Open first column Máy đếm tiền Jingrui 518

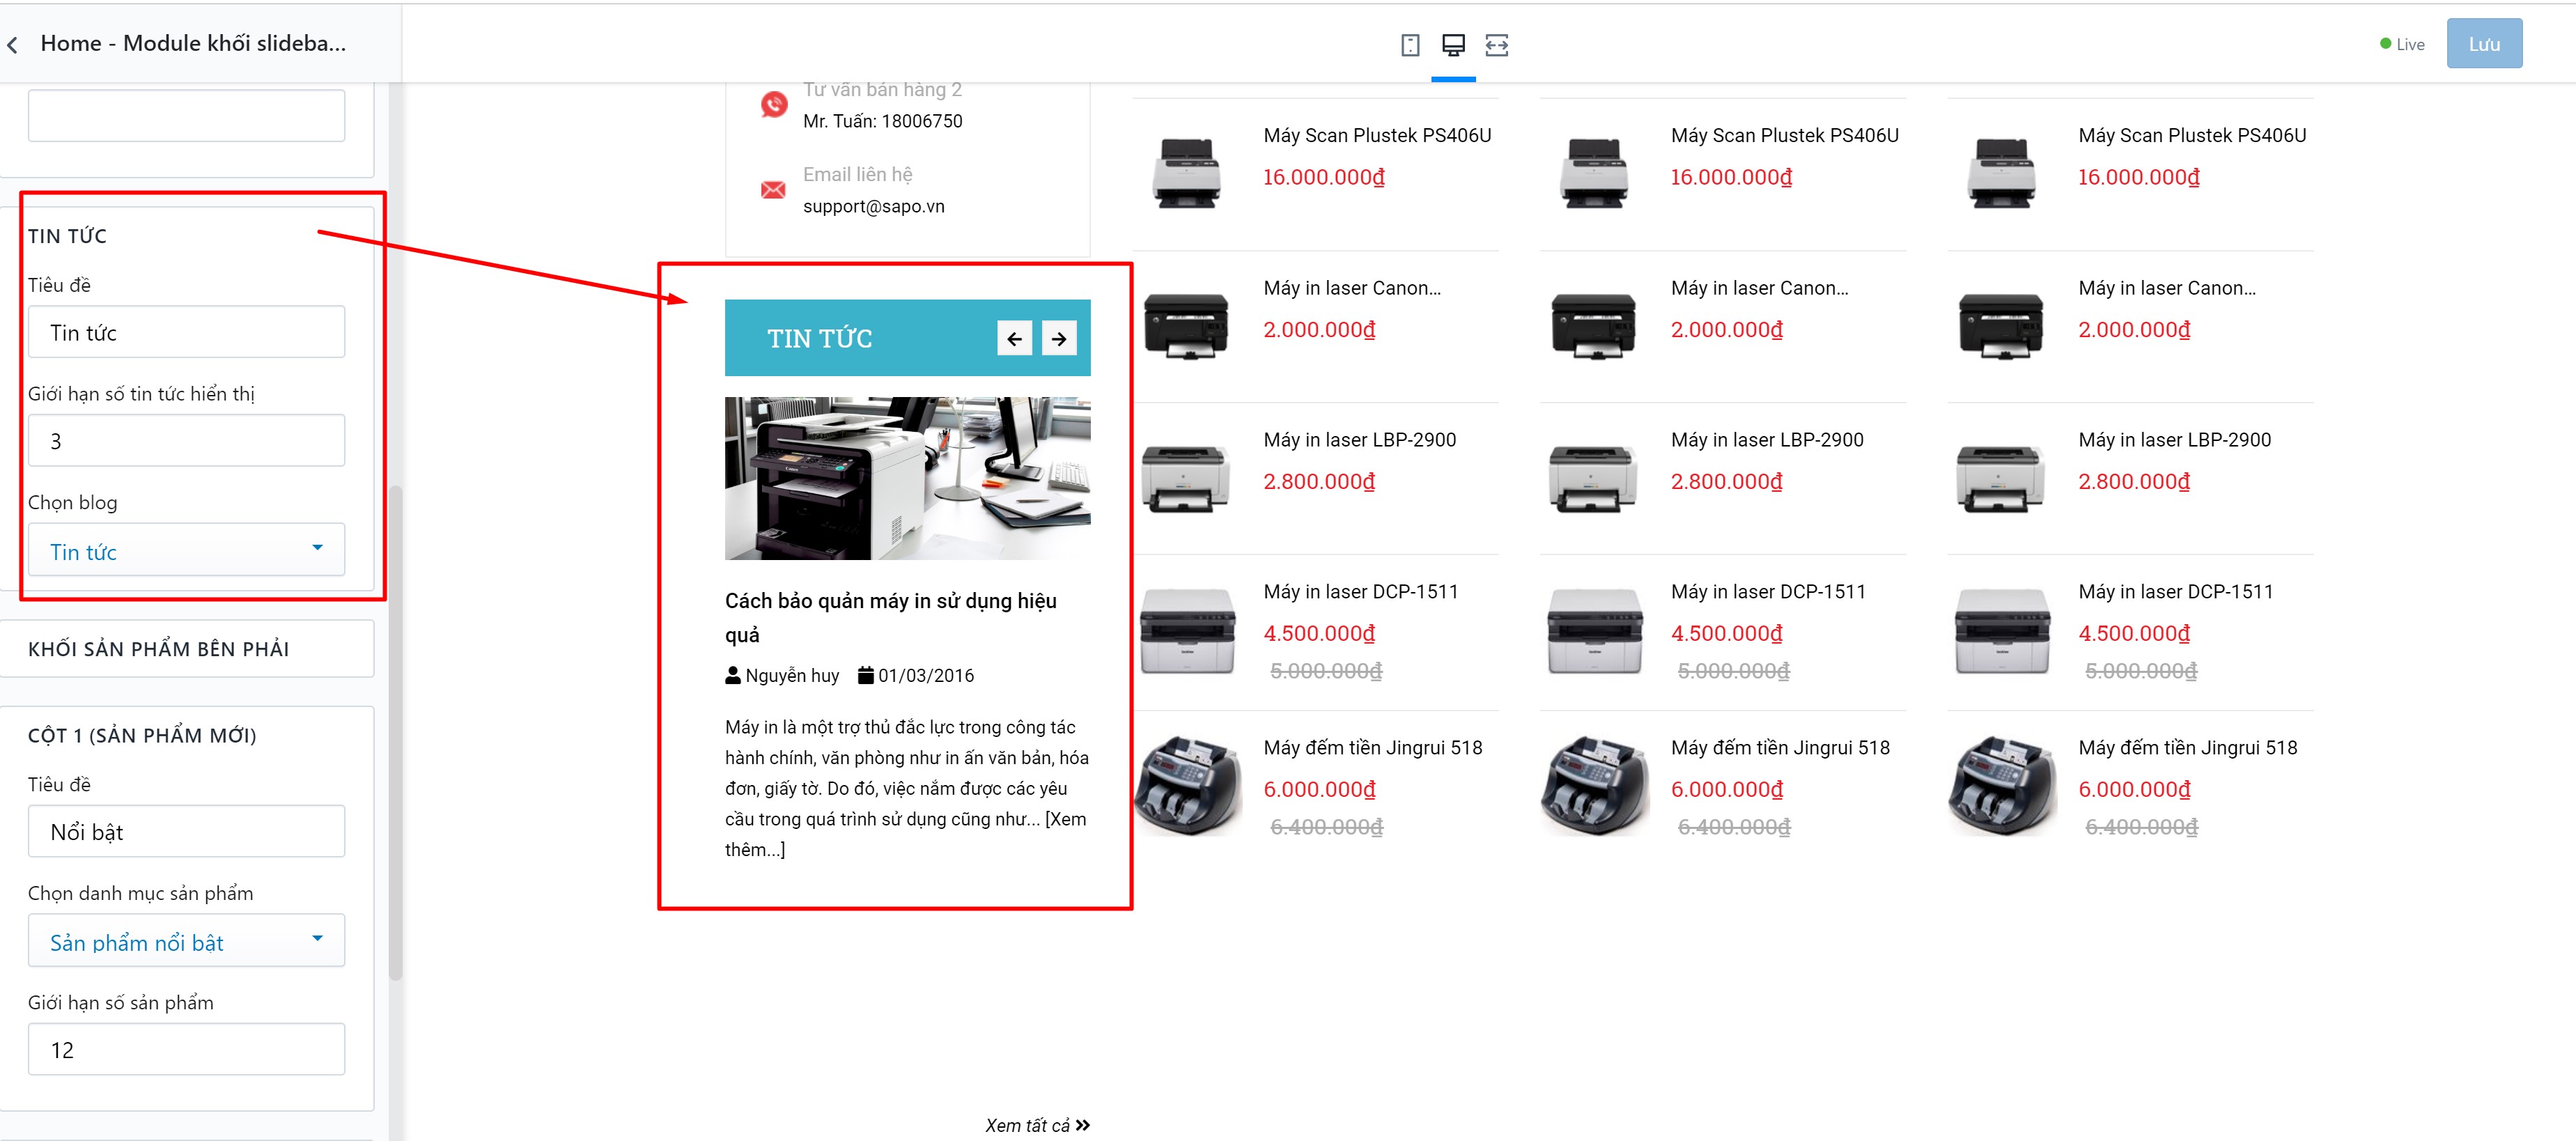click(1372, 748)
